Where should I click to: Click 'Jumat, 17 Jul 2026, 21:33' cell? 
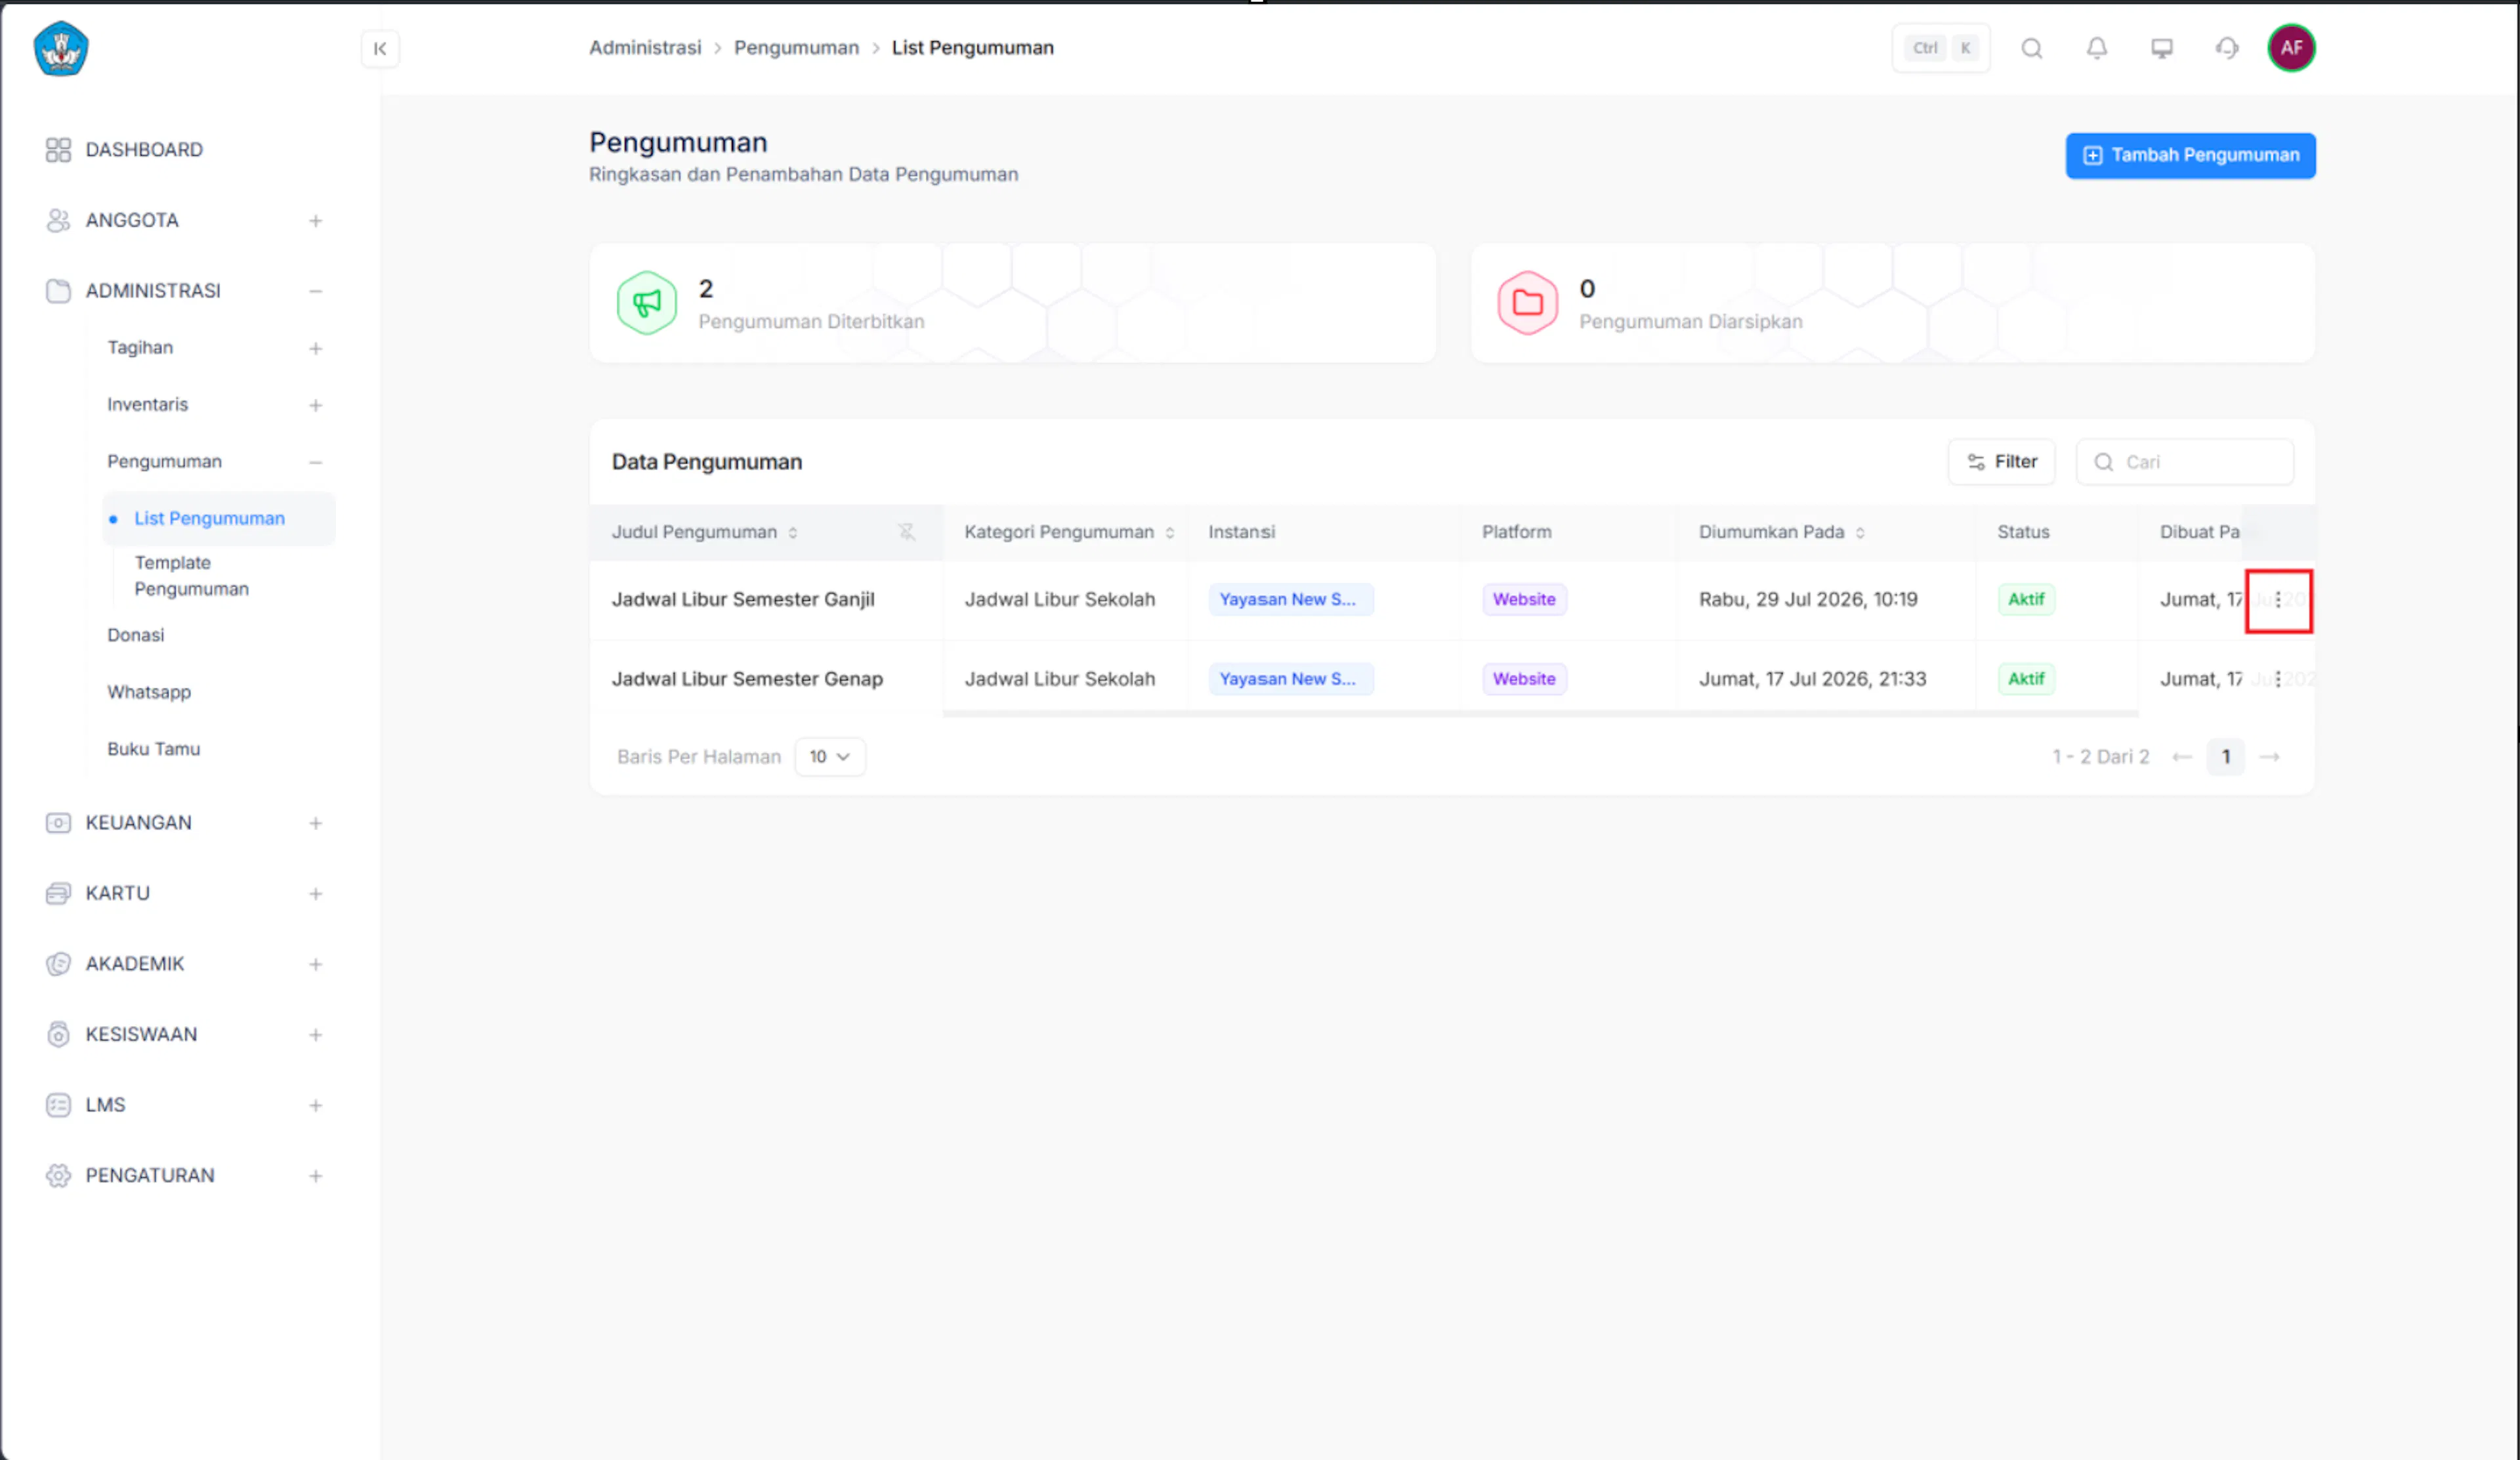pos(1812,679)
